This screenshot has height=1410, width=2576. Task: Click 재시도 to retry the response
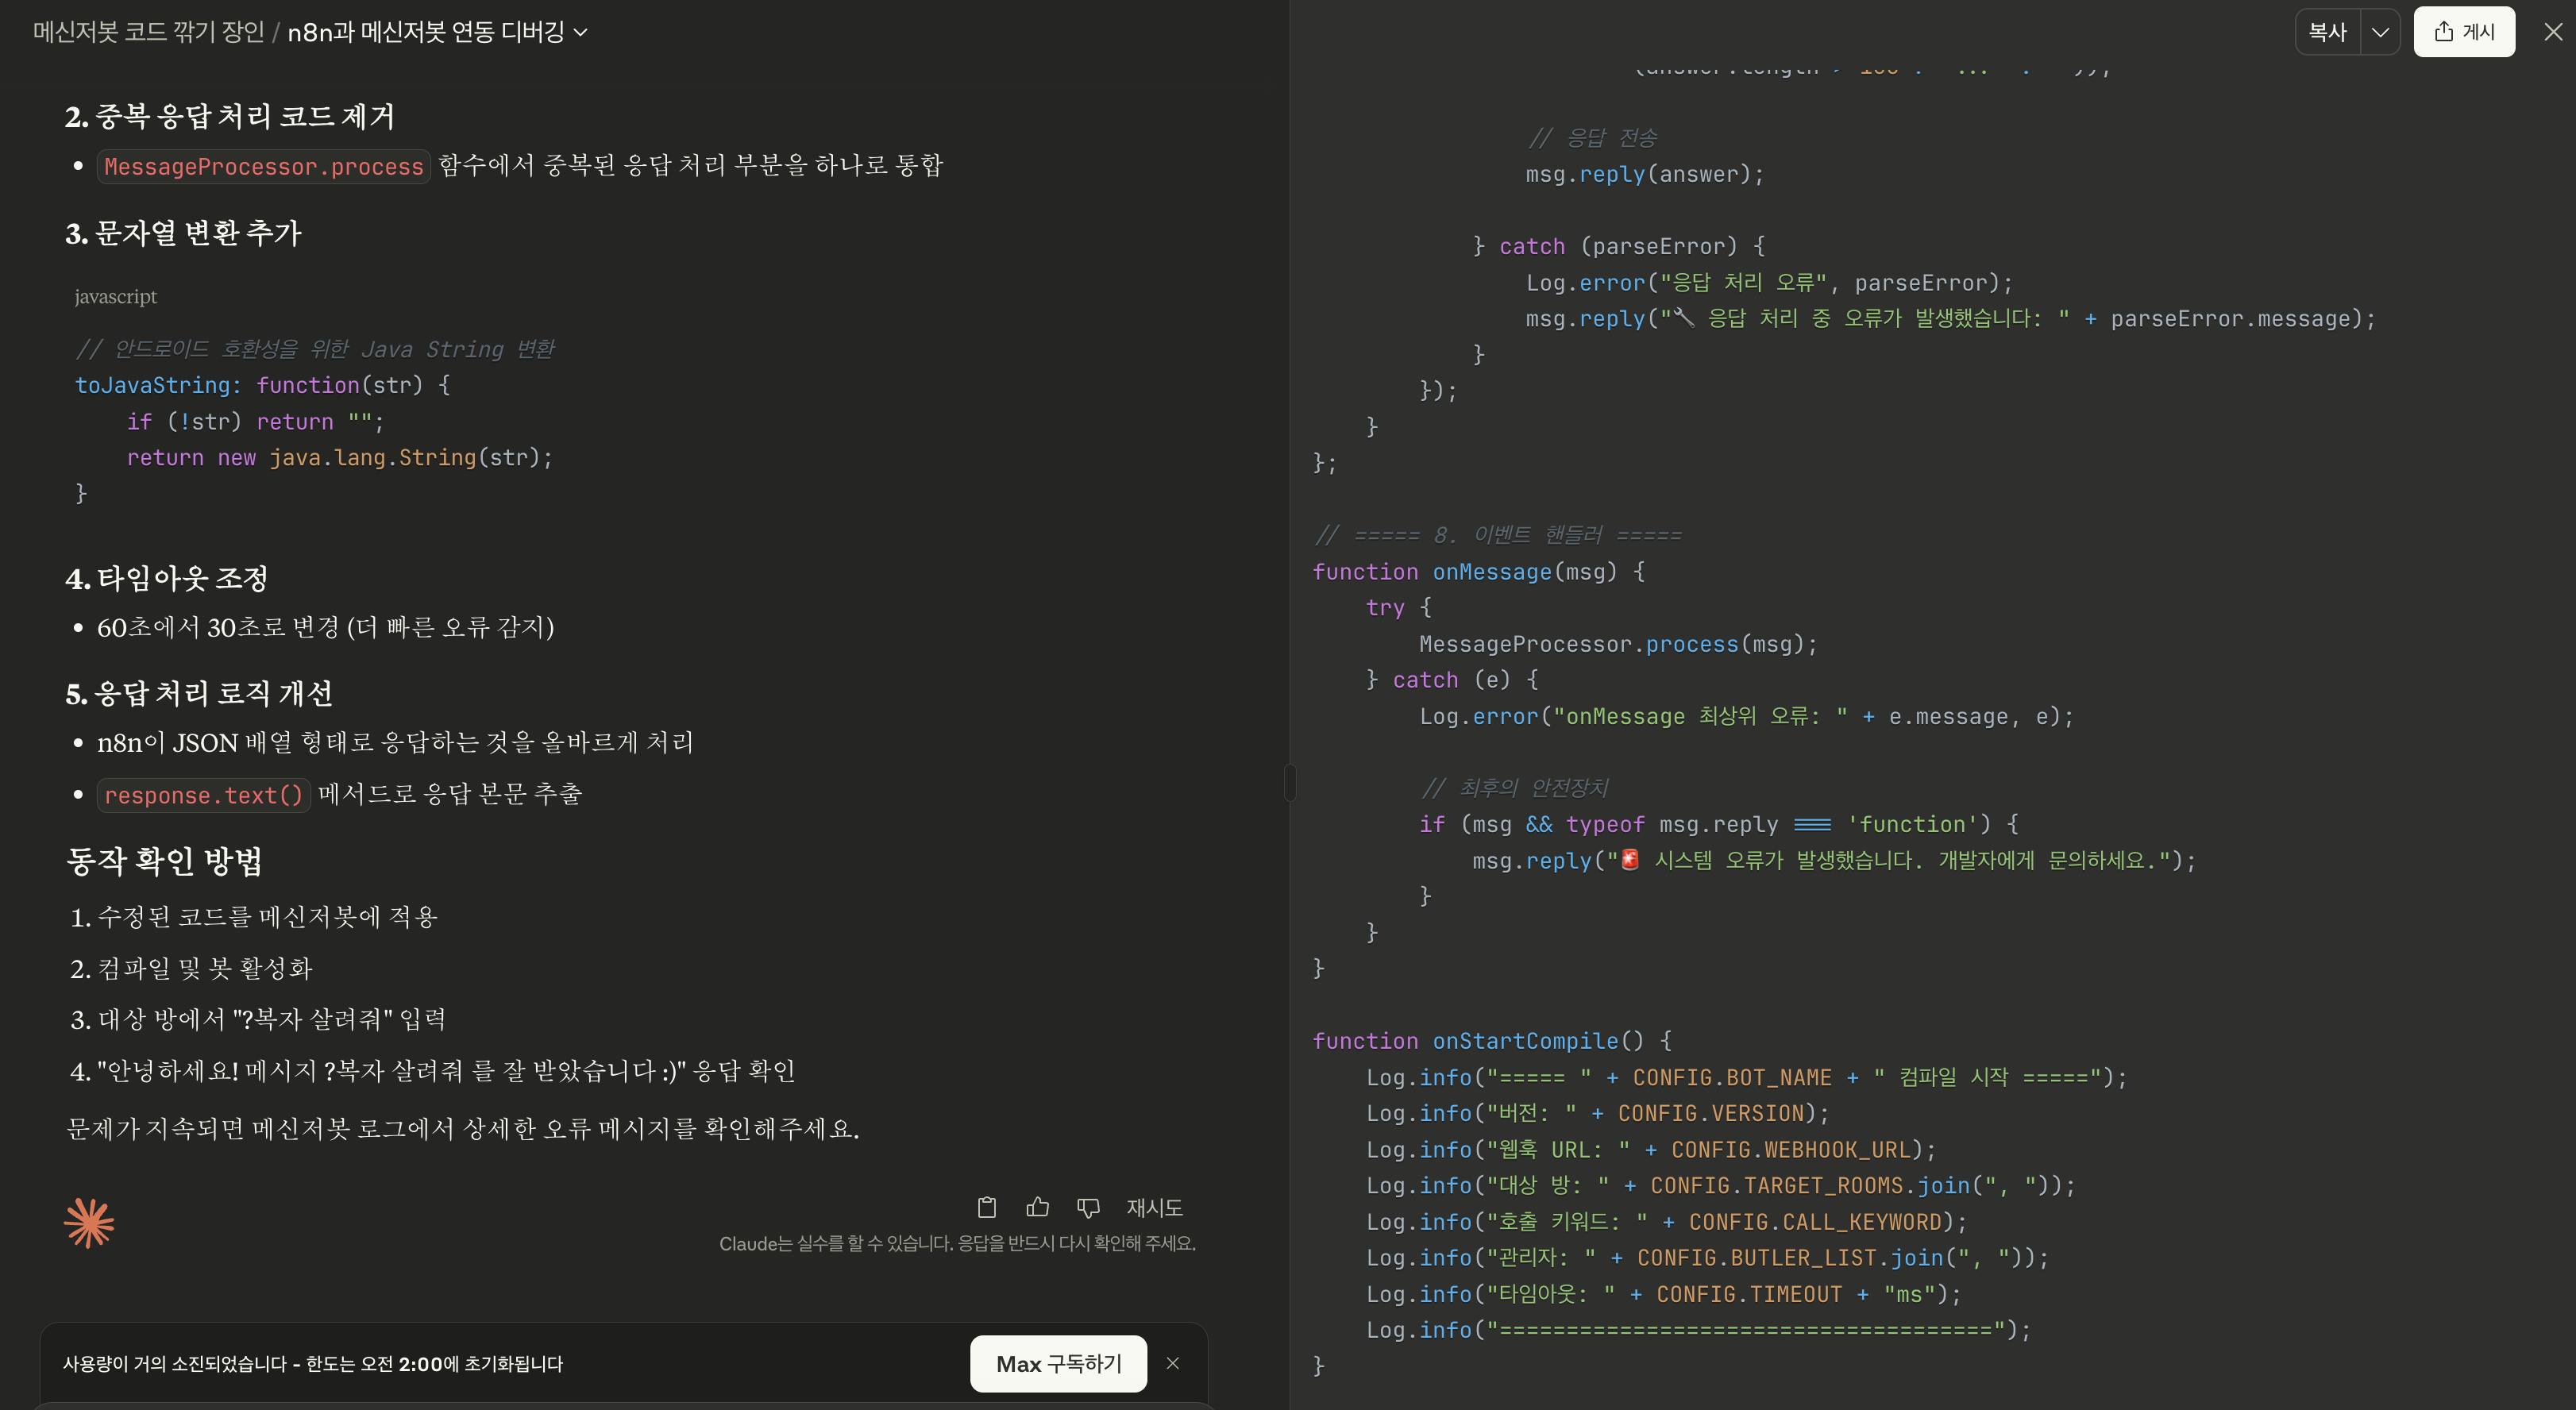coord(1155,1207)
